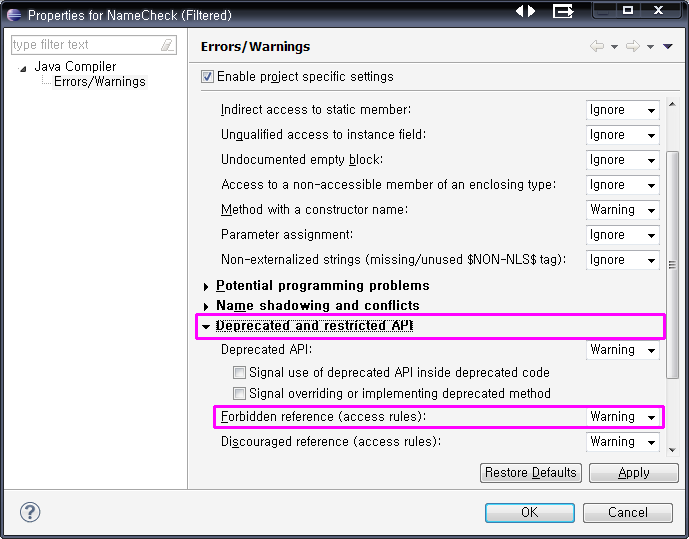
Task: Open the back history dropdown arrow
Action: click(x=614, y=47)
